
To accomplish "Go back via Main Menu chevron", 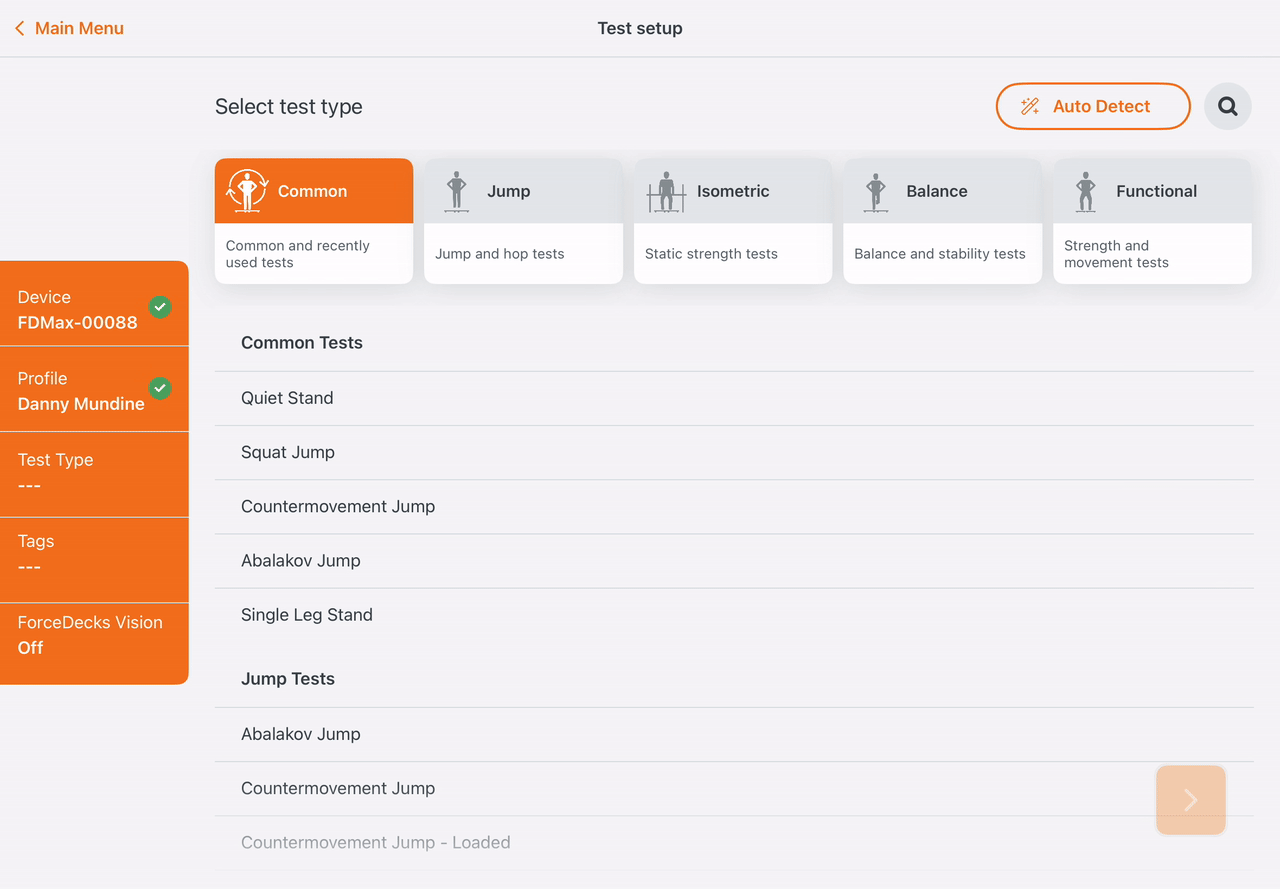I will tap(19, 28).
